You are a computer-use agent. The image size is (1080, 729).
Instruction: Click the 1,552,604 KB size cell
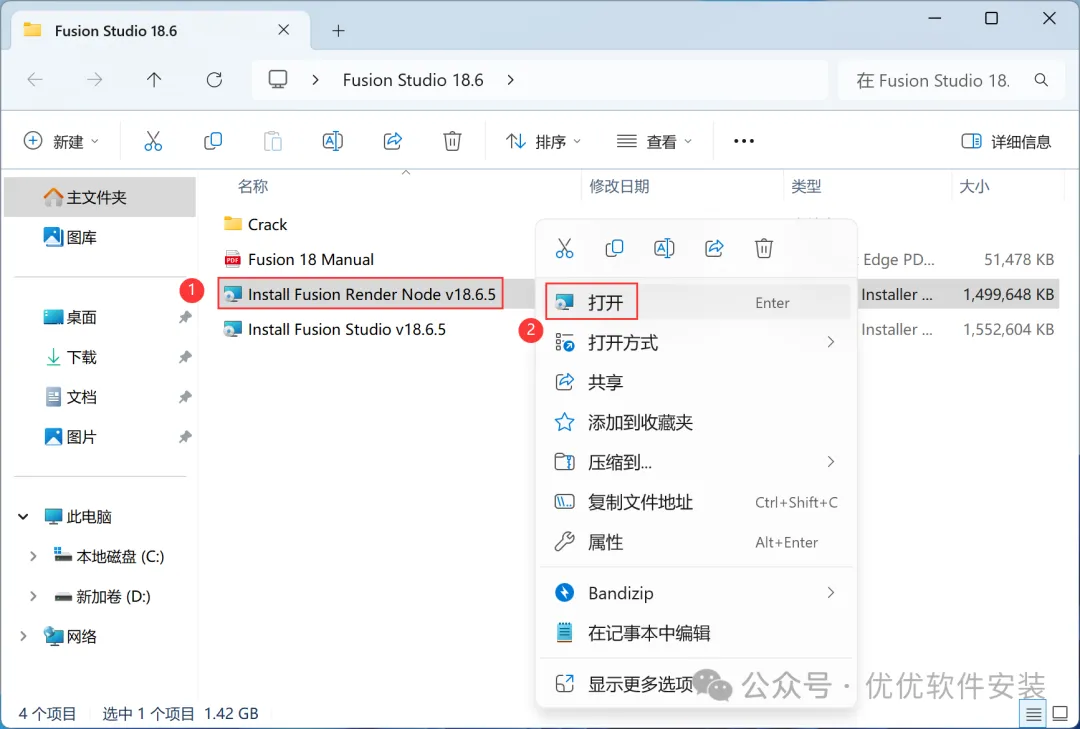pos(1008,329)
